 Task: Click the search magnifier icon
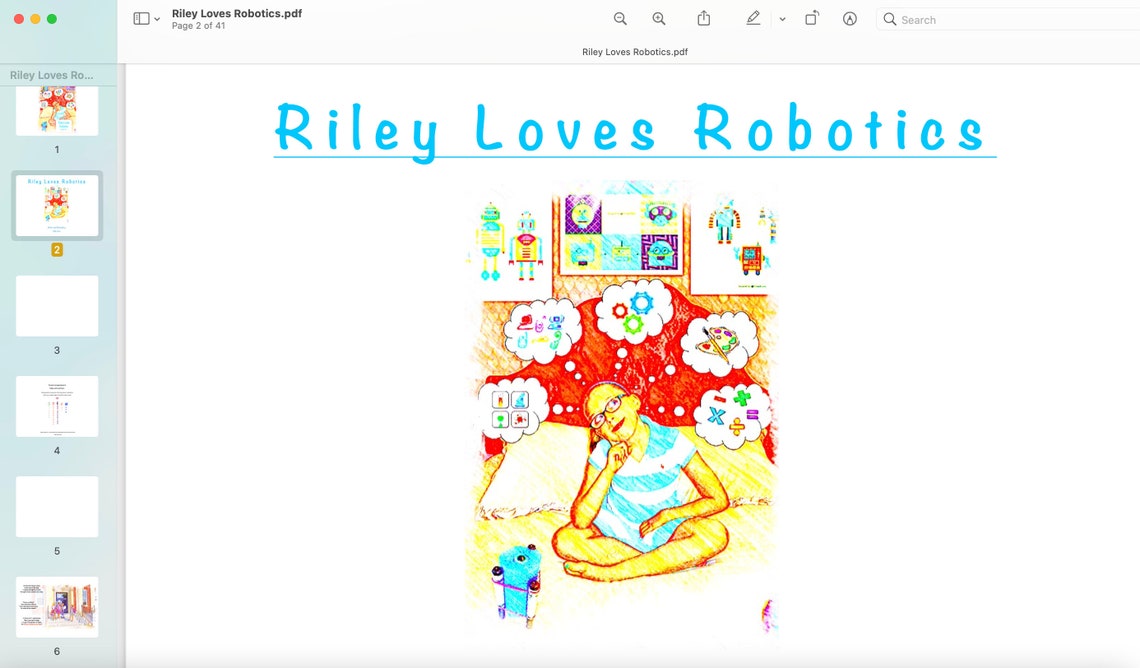coord(889,19)
